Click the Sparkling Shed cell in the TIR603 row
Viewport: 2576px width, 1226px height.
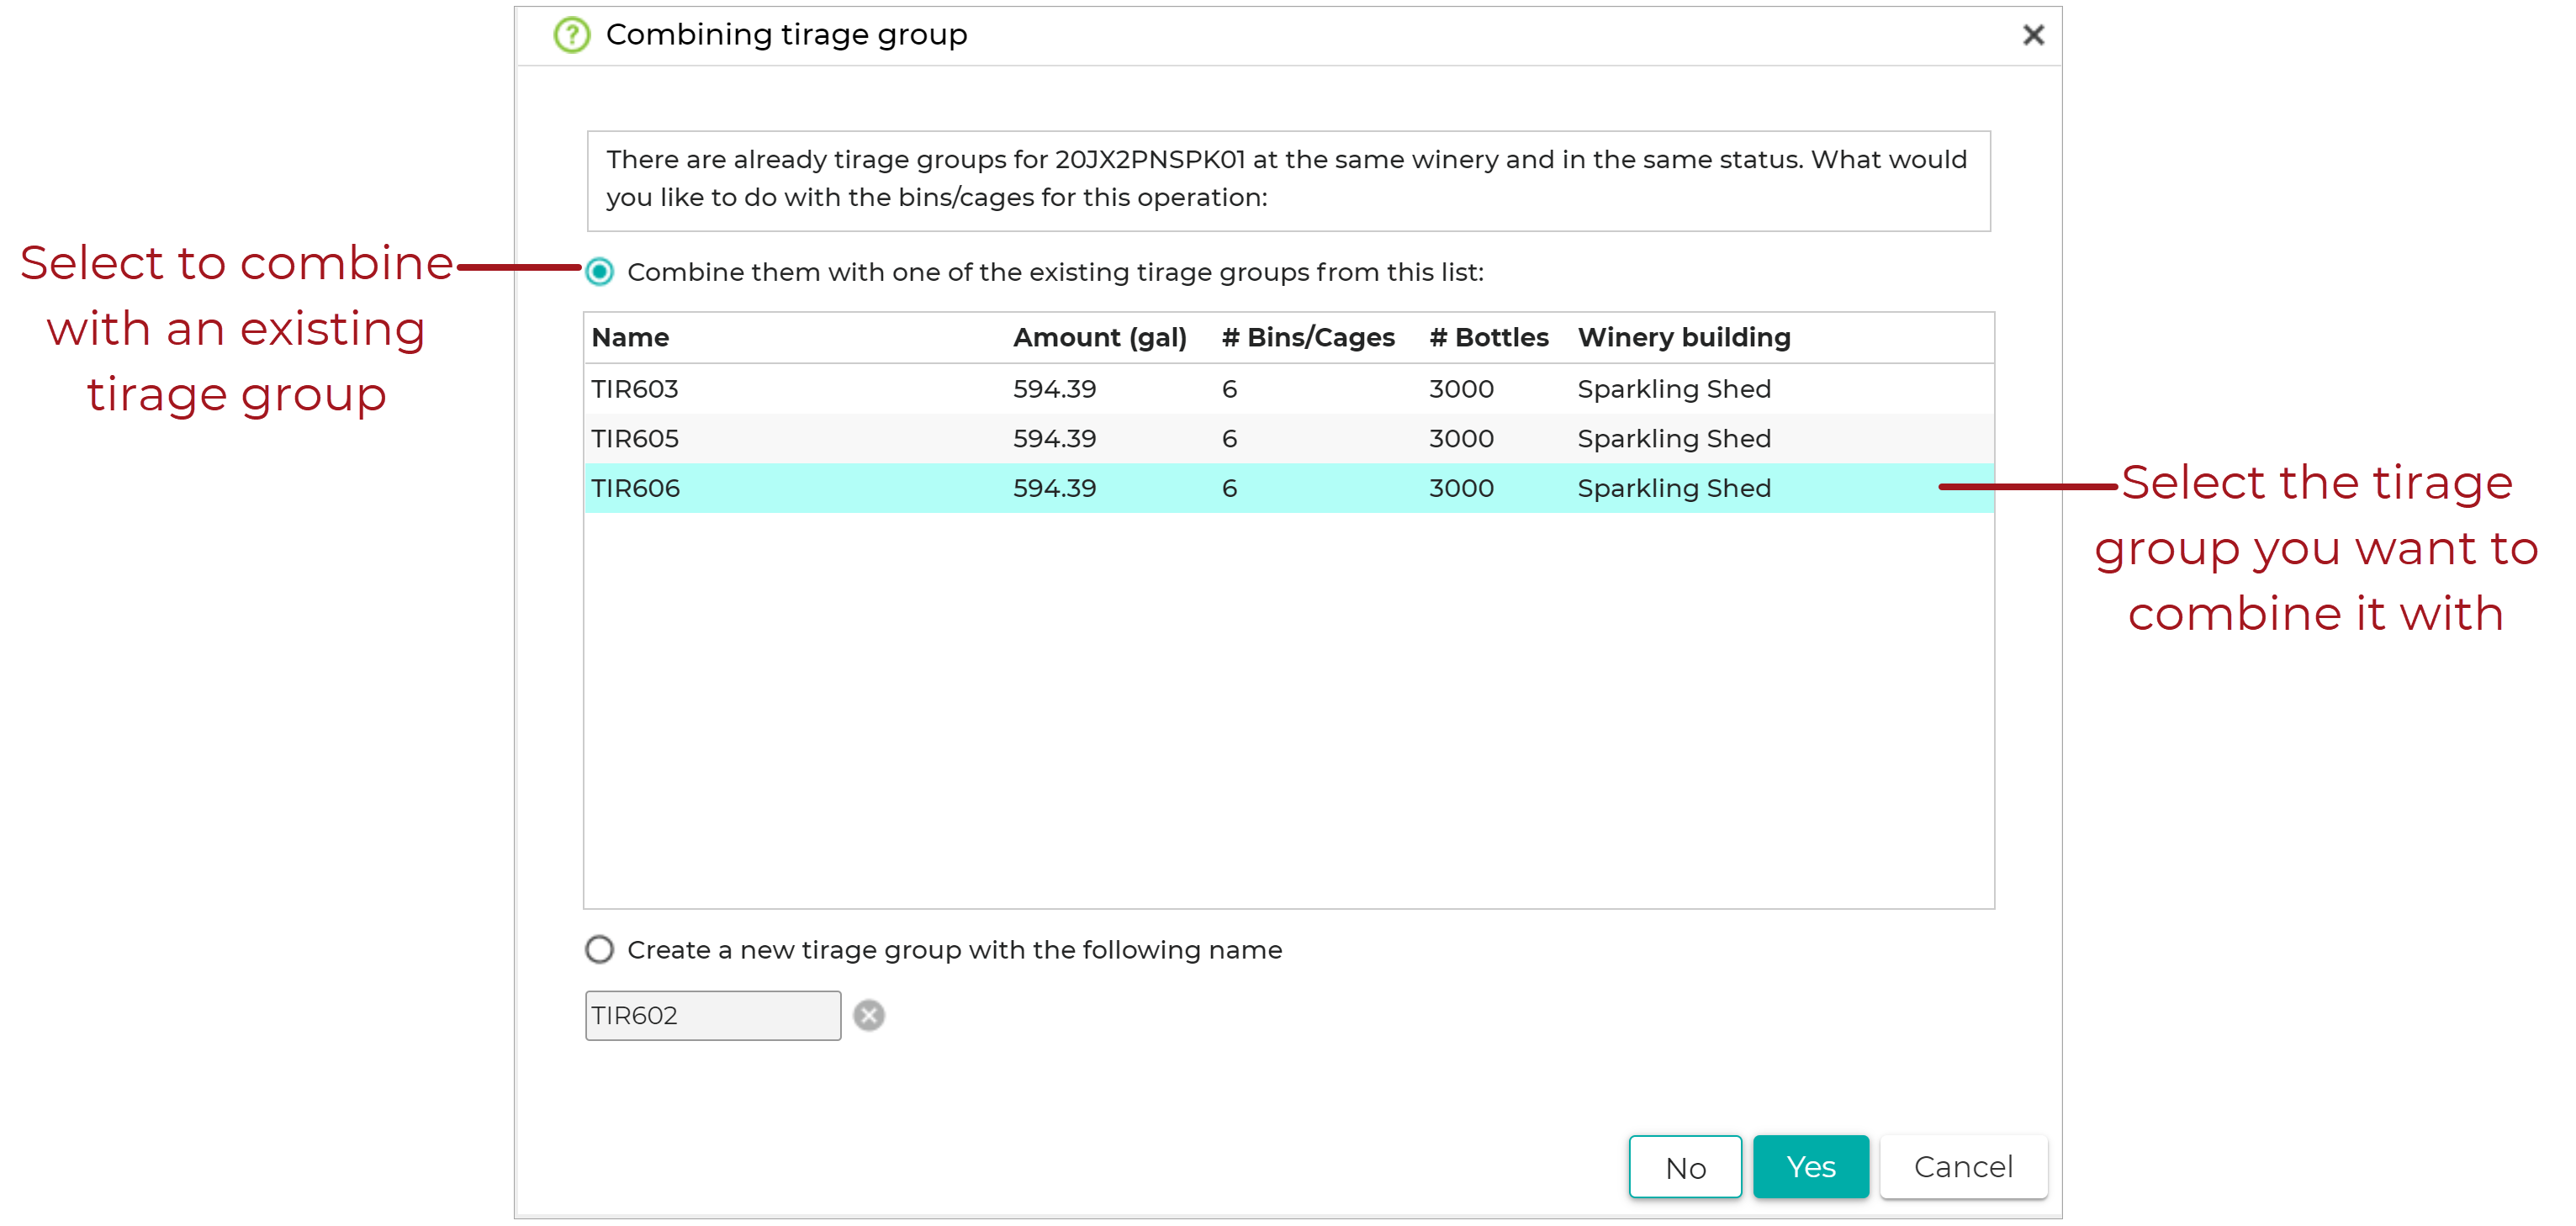point(1674,389)
